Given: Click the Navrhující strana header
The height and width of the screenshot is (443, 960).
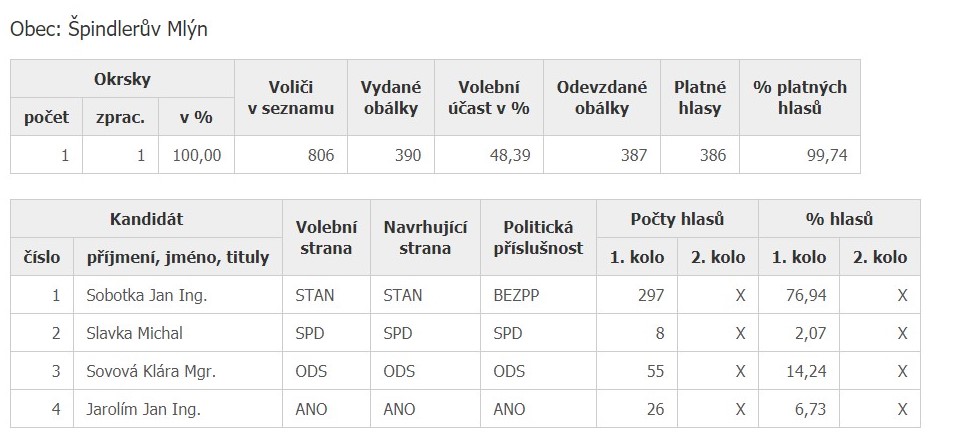Looking at the screenshot, I should pos(426,237).
